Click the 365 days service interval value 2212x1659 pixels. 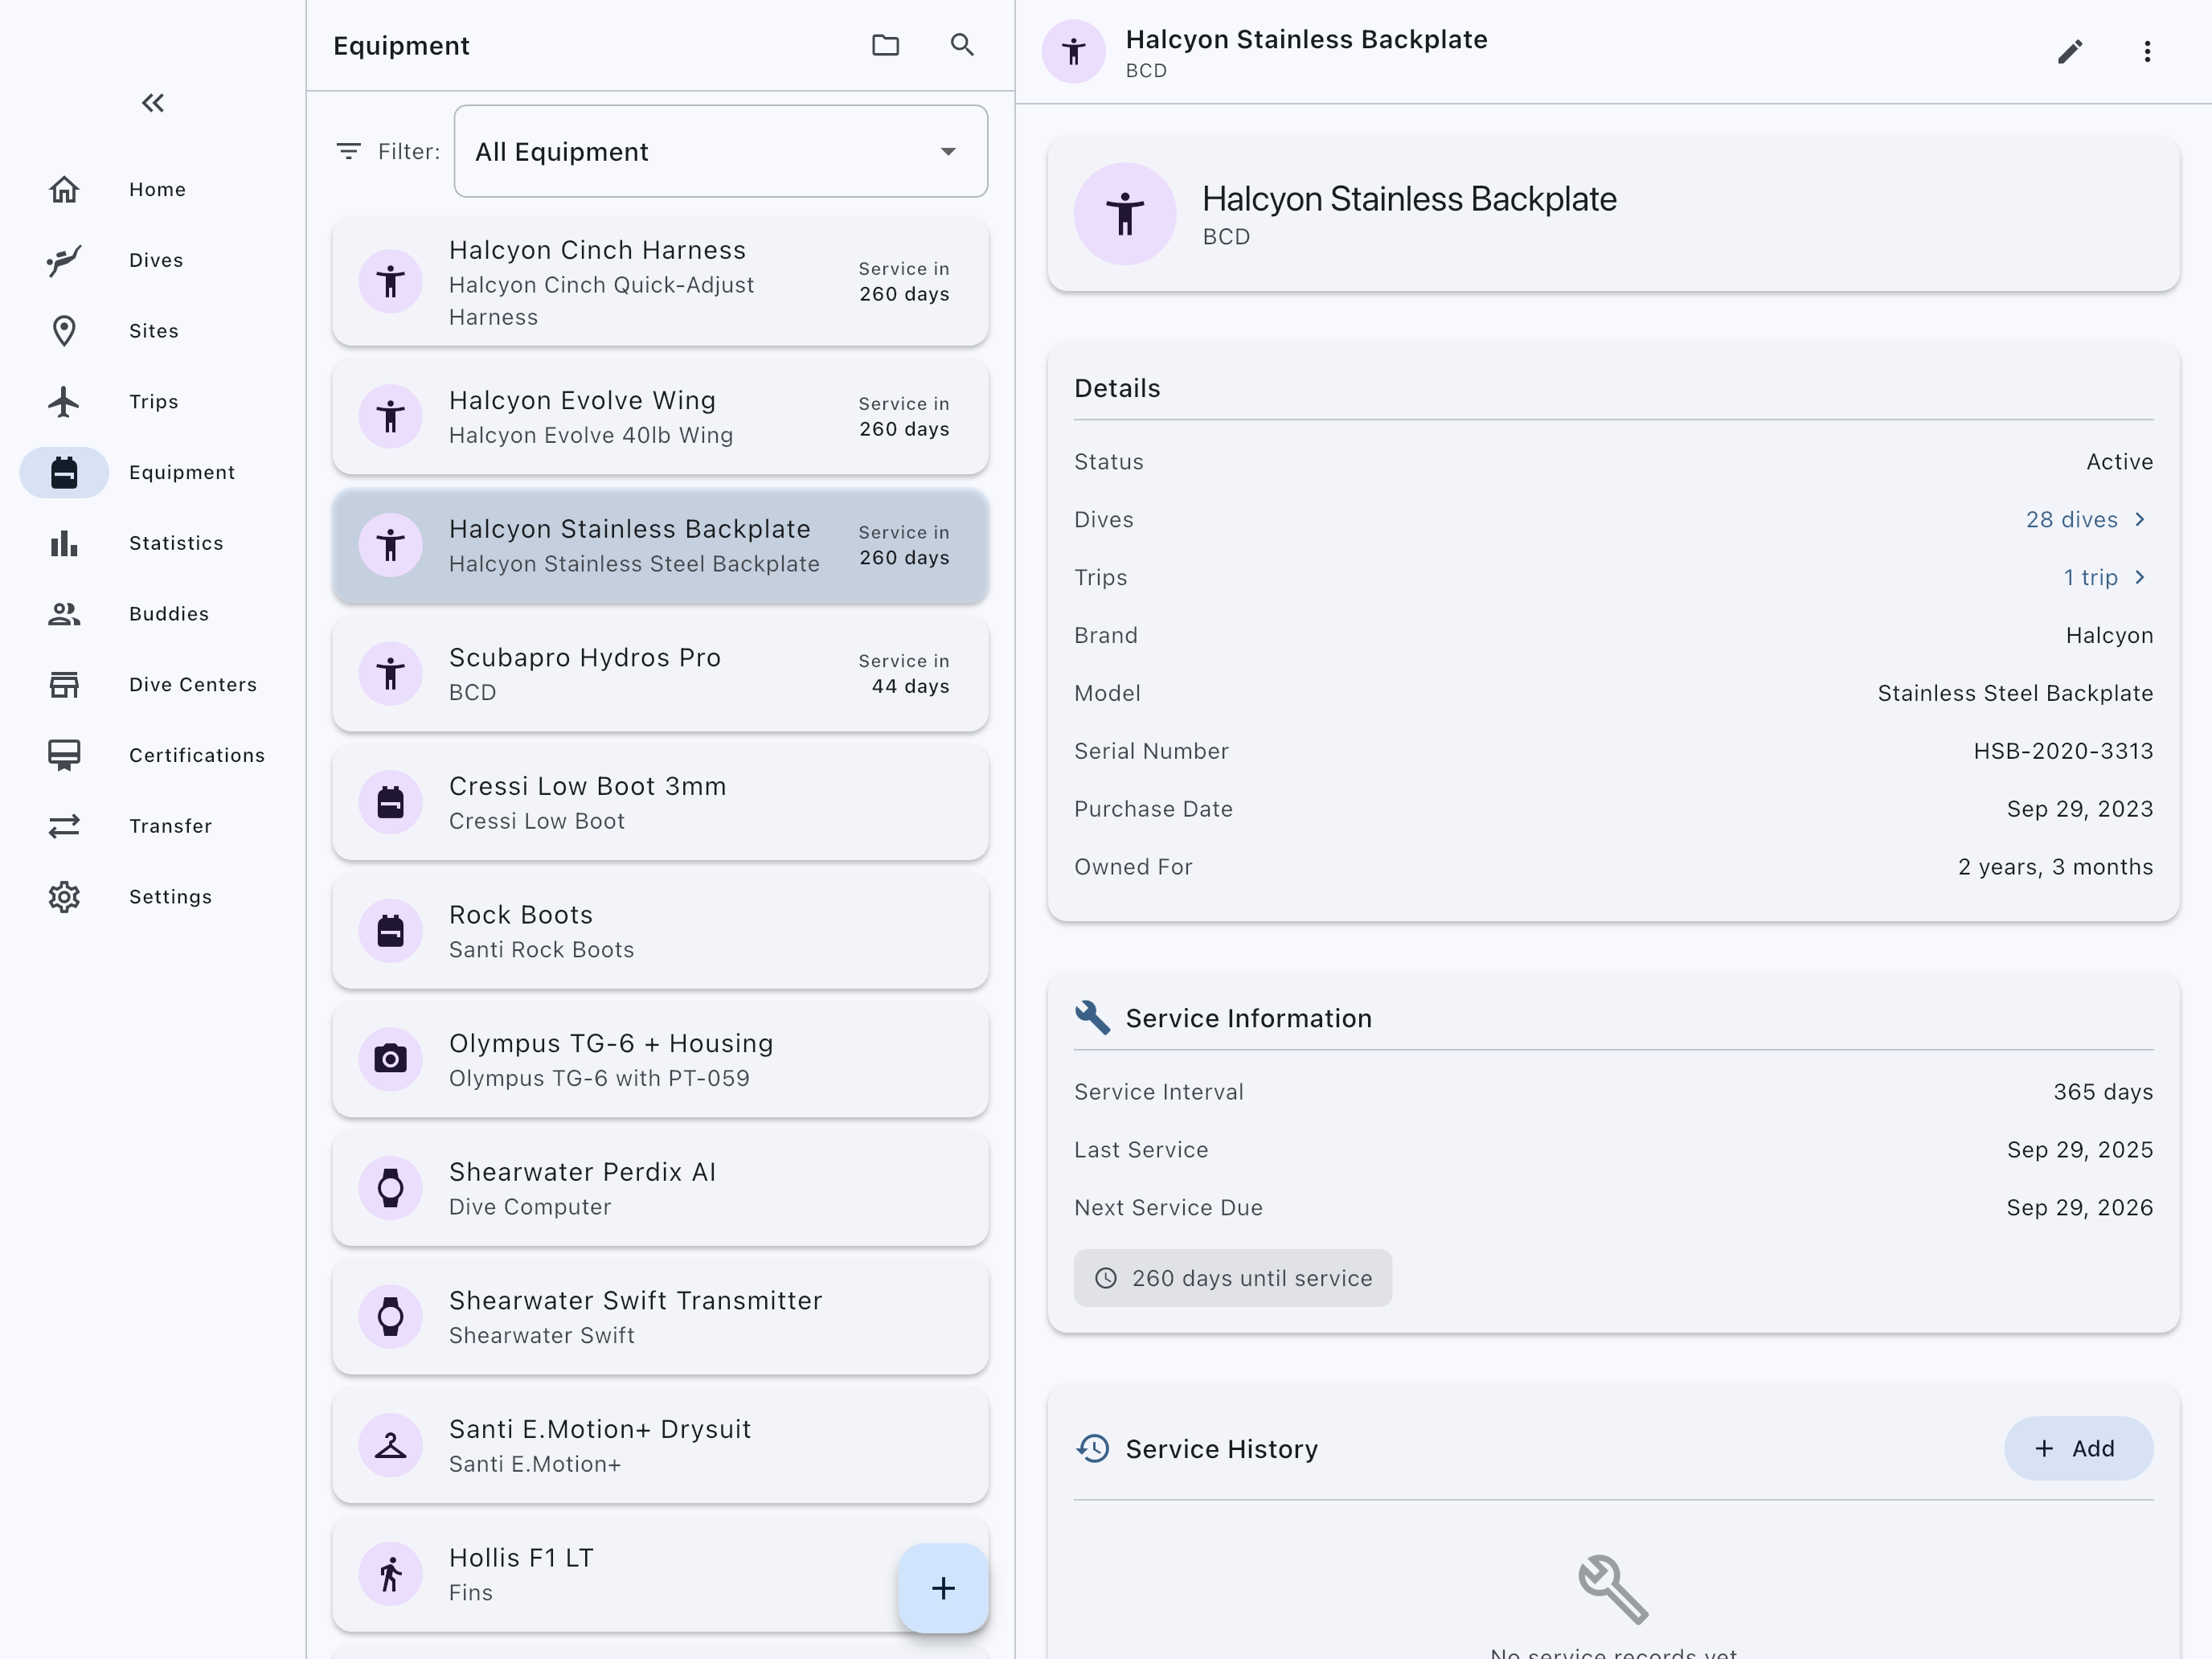[2103, 1092]
